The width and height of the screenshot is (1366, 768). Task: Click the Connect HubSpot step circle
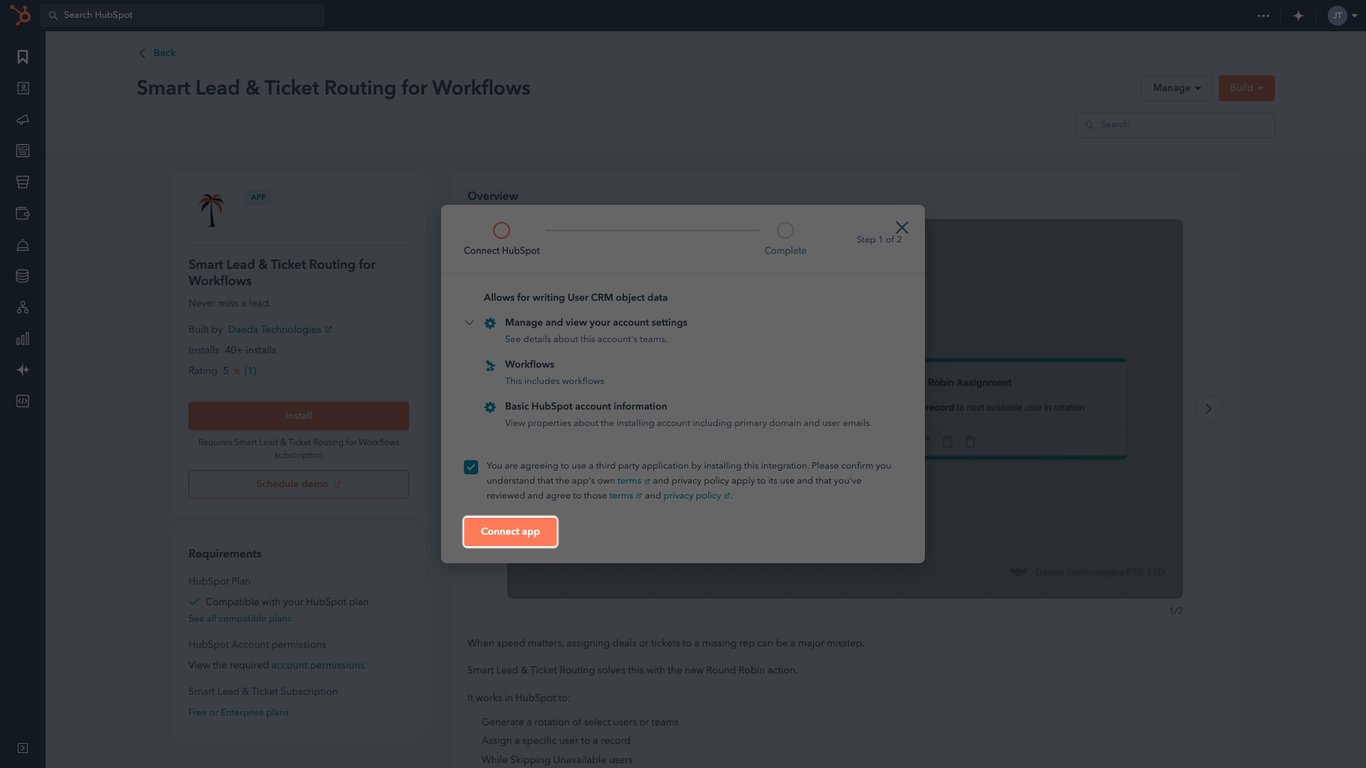point(501,230)
